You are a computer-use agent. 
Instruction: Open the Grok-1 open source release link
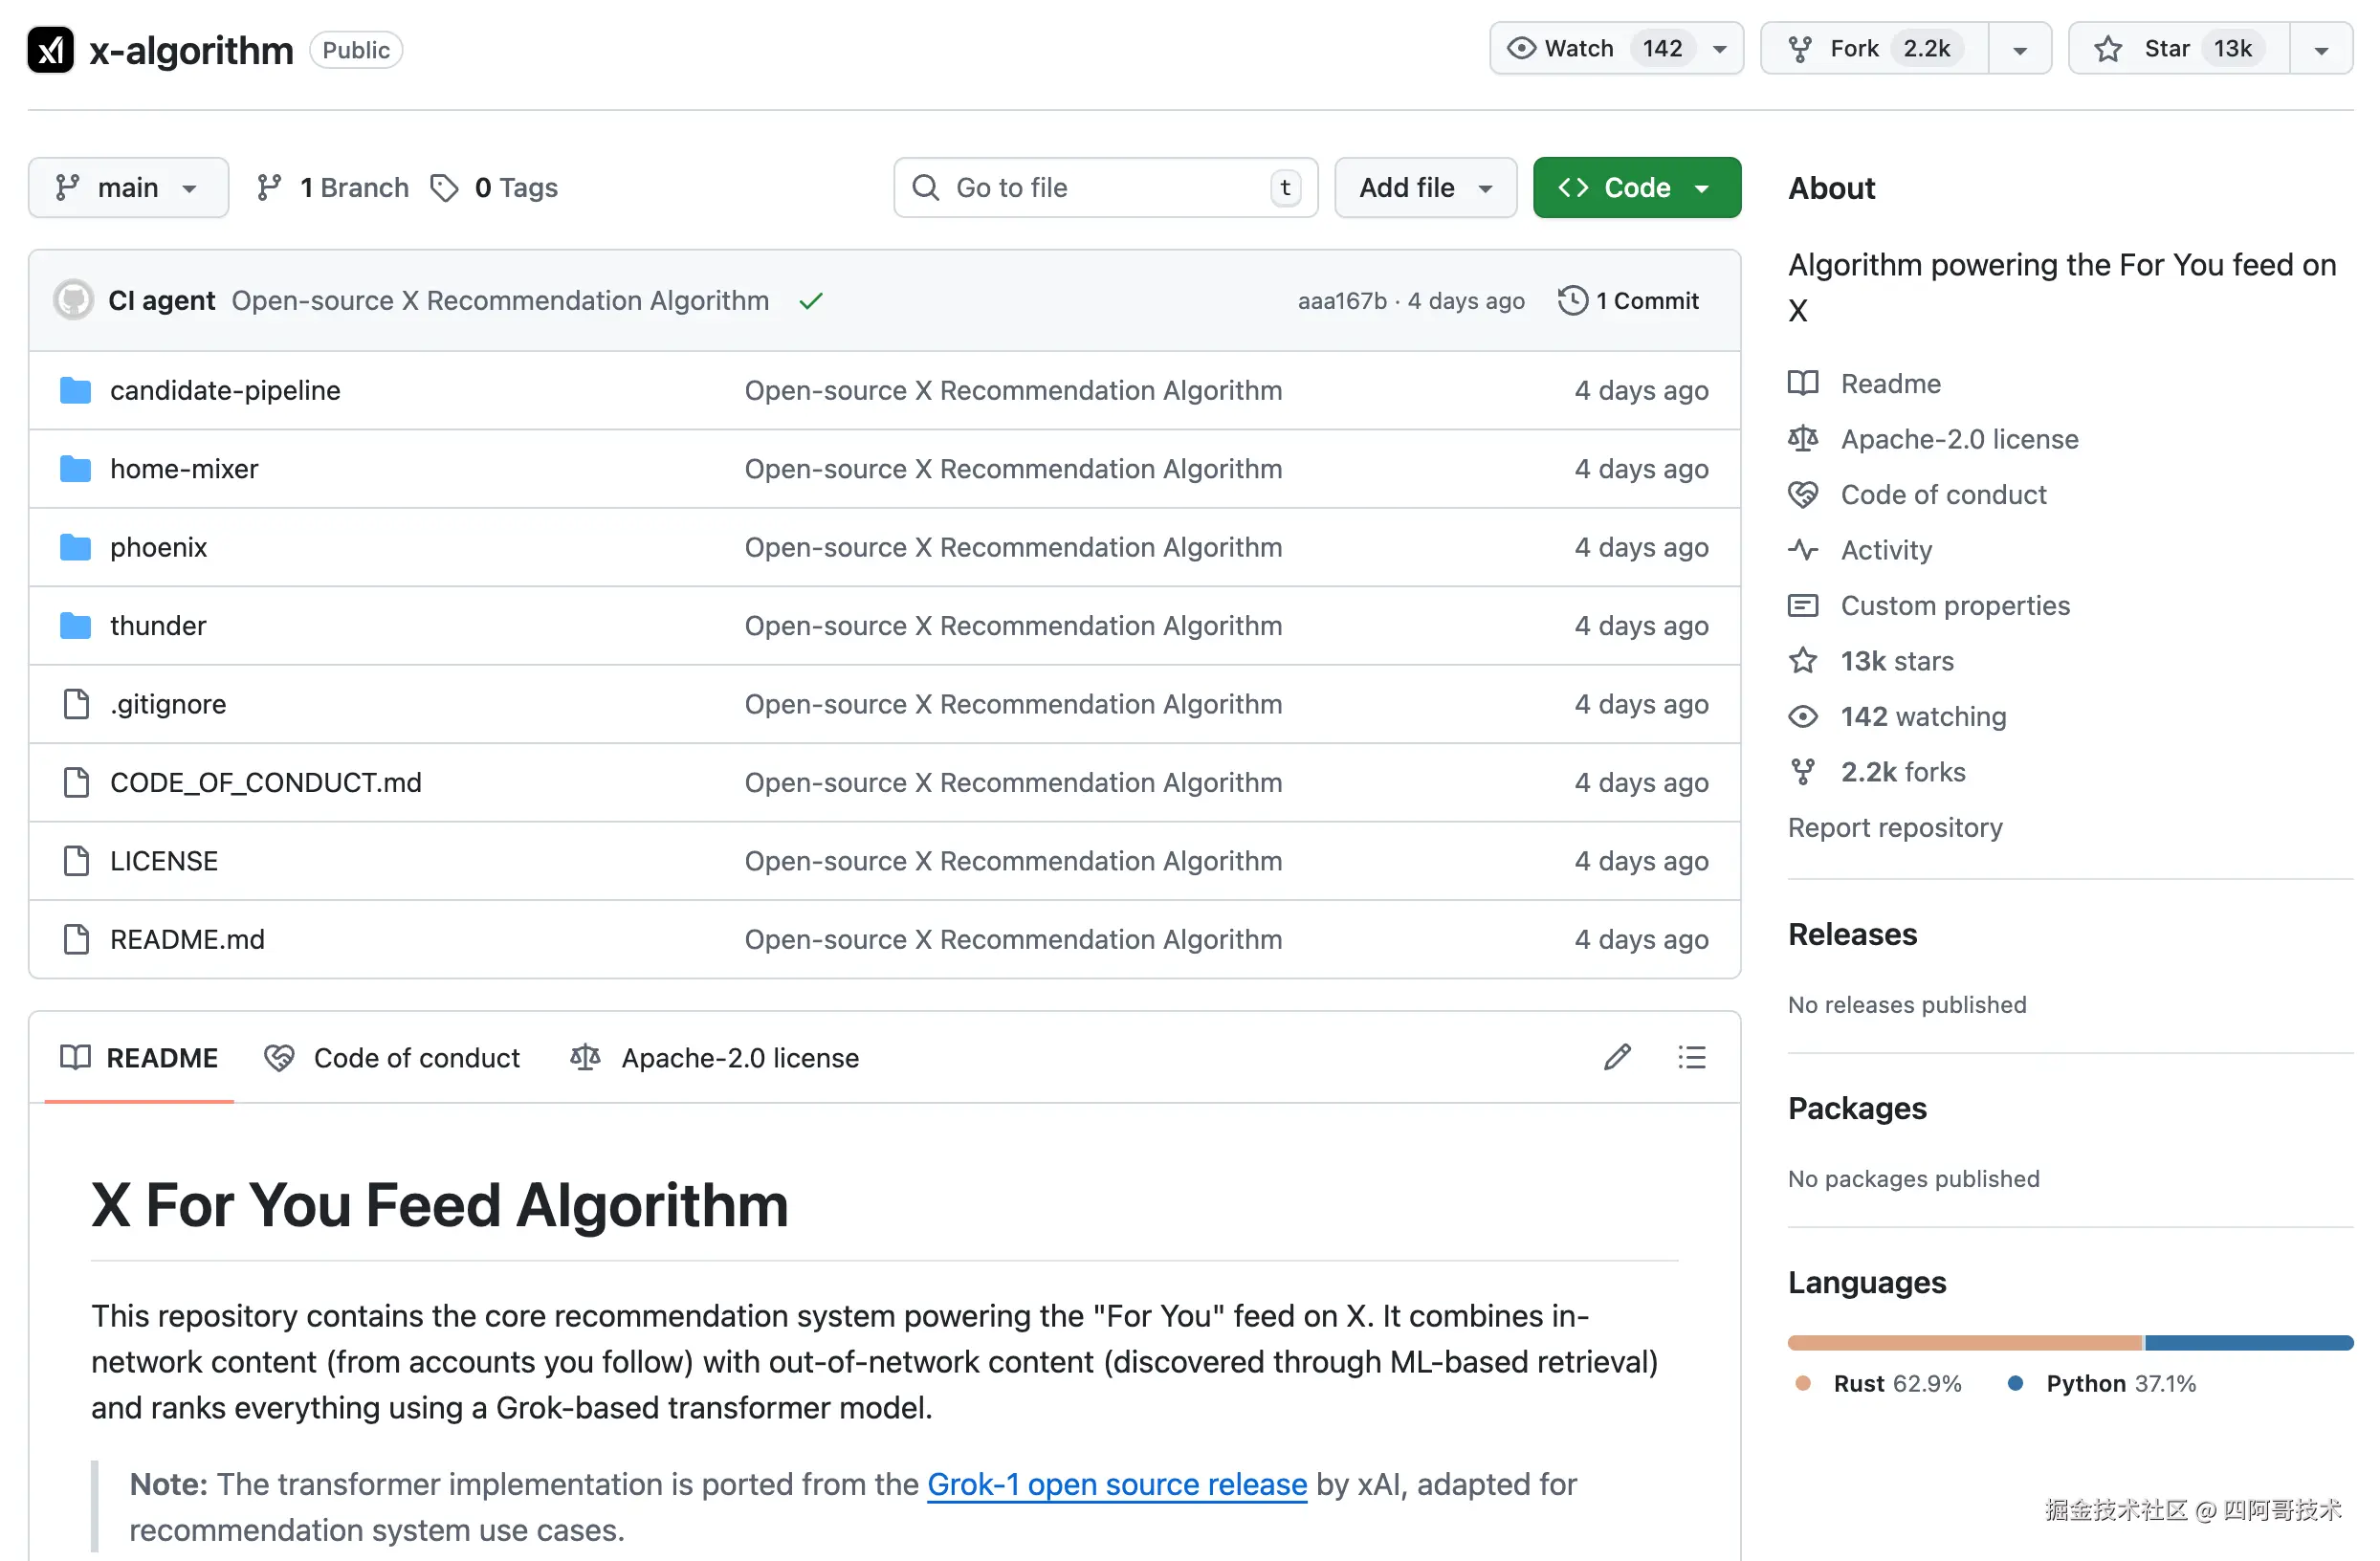(x=1116, y=1484)
